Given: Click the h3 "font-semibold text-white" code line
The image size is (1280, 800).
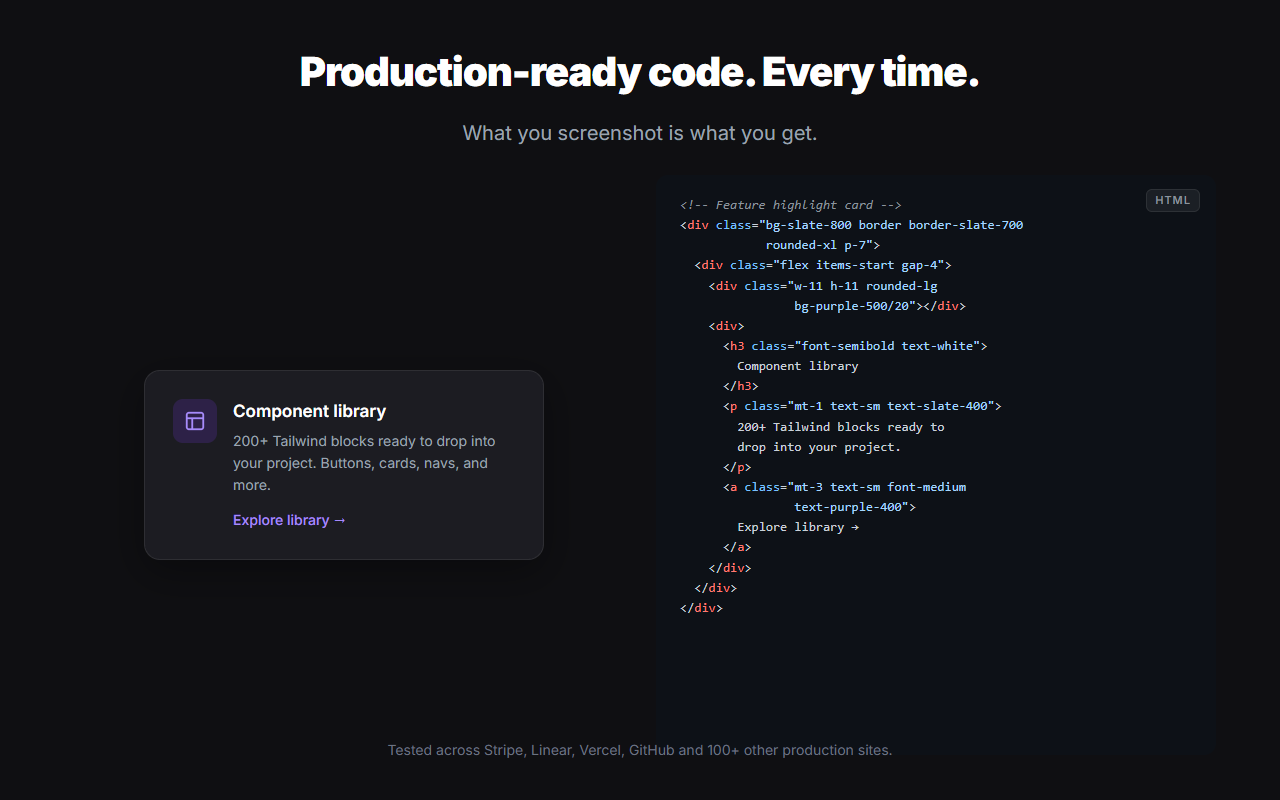Looking at the screenshot, I should [x=855, y=346].
